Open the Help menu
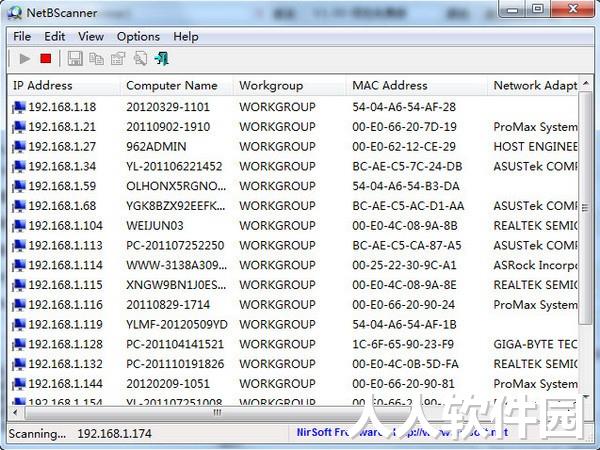600x450 pixels. point(186,37)
